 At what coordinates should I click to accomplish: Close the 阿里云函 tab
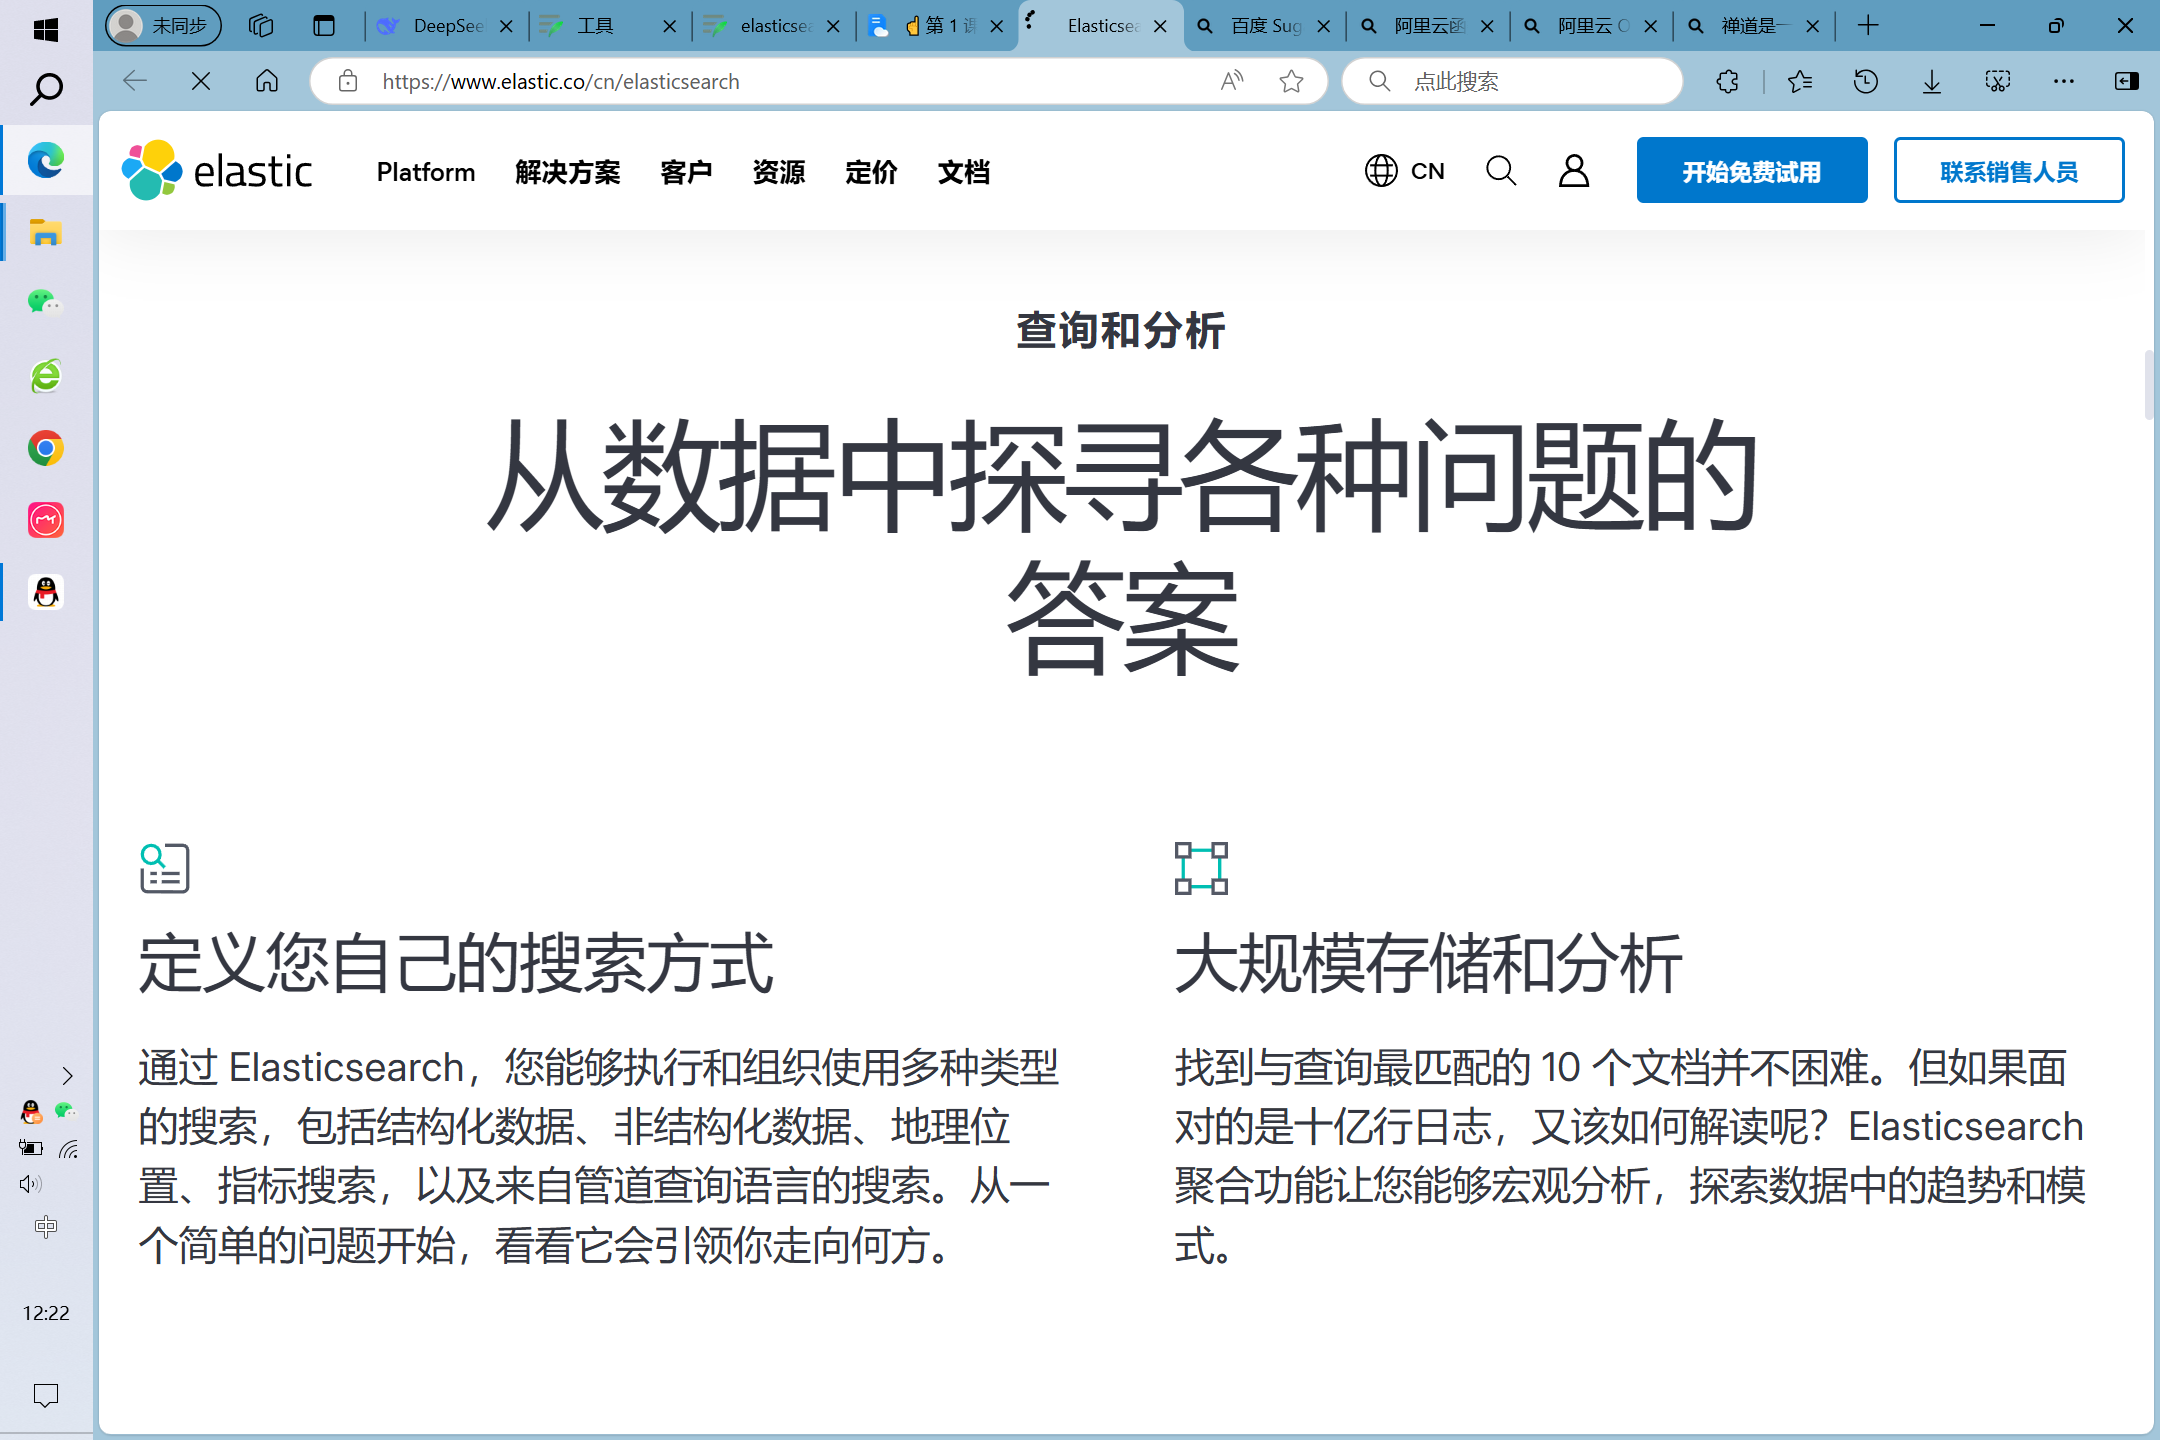(x=1487, y=27)
